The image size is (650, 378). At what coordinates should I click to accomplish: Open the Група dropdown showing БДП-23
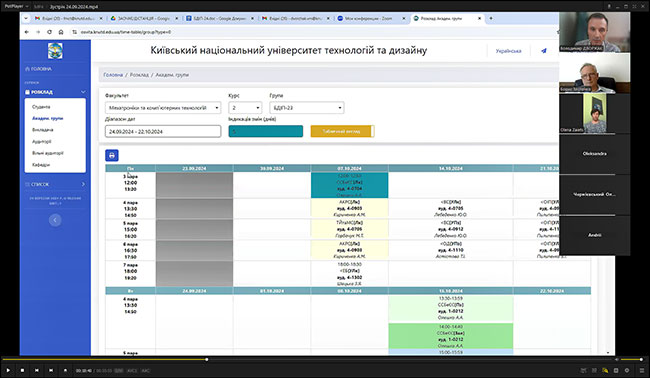(x=307, y=108)
